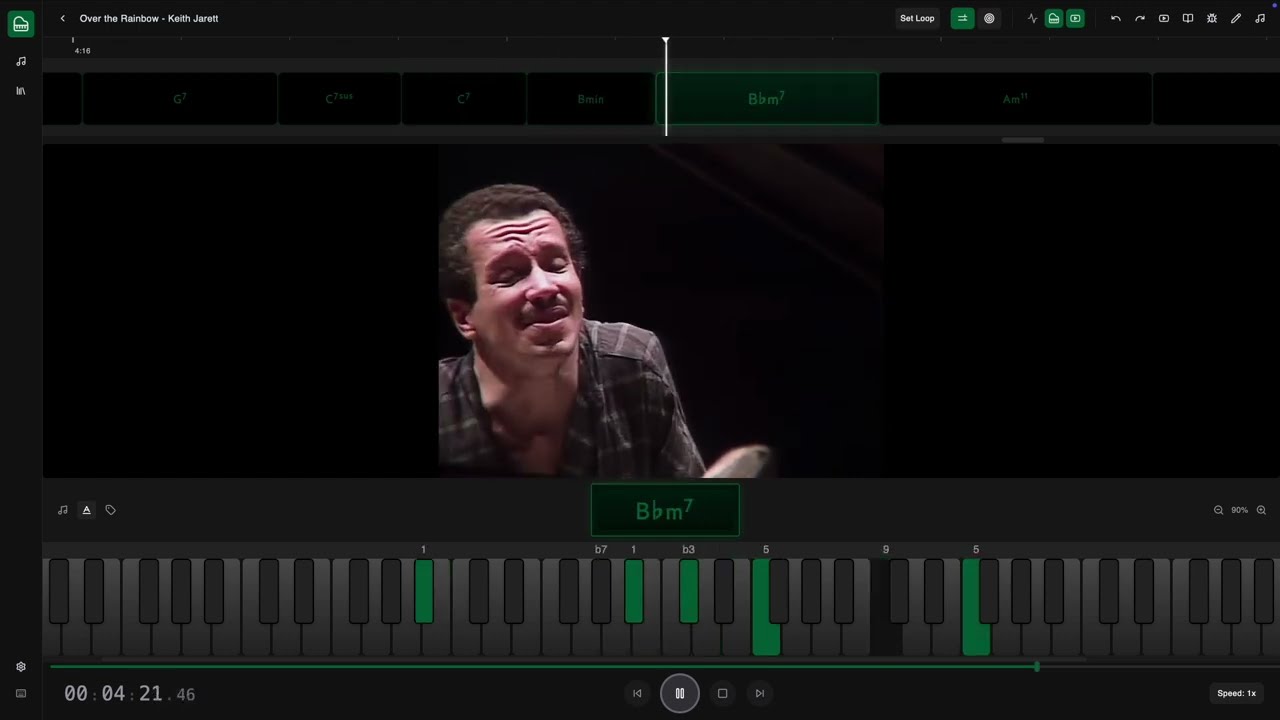Toggle the green sliders settings button
The height and width of the screenshot is (720, 1280).
pyautogui.click(x=963, y=18)
